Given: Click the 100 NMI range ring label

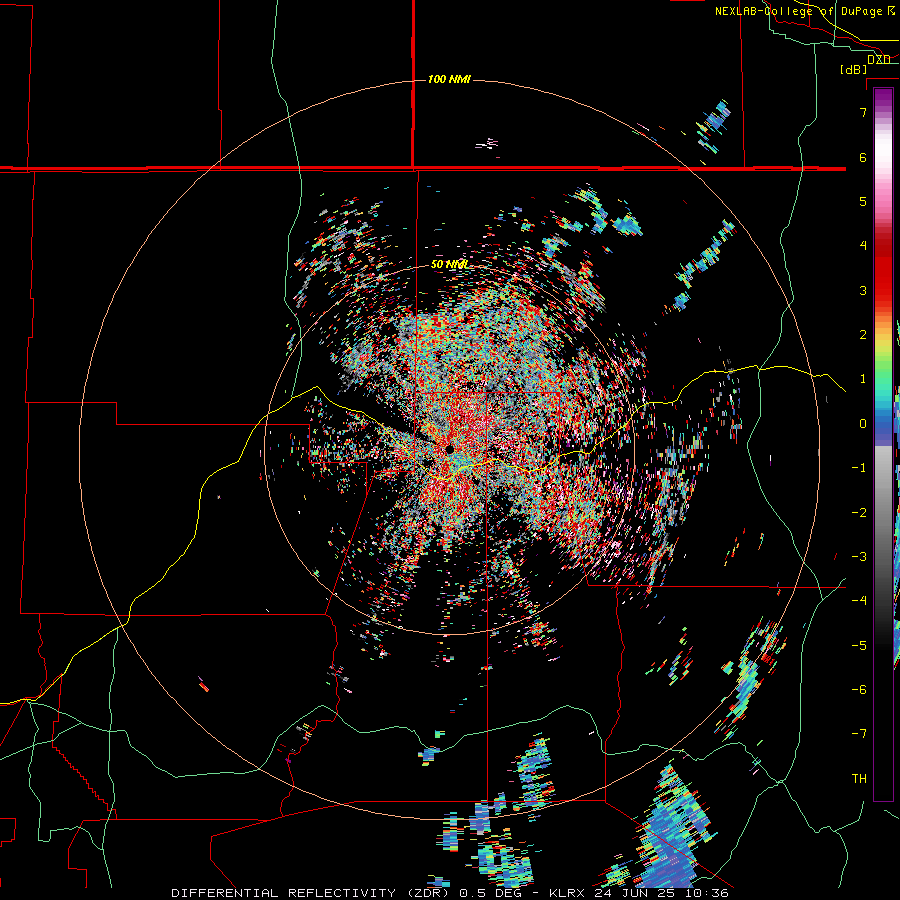Looking at the screenshot, I should pos(449,79).
